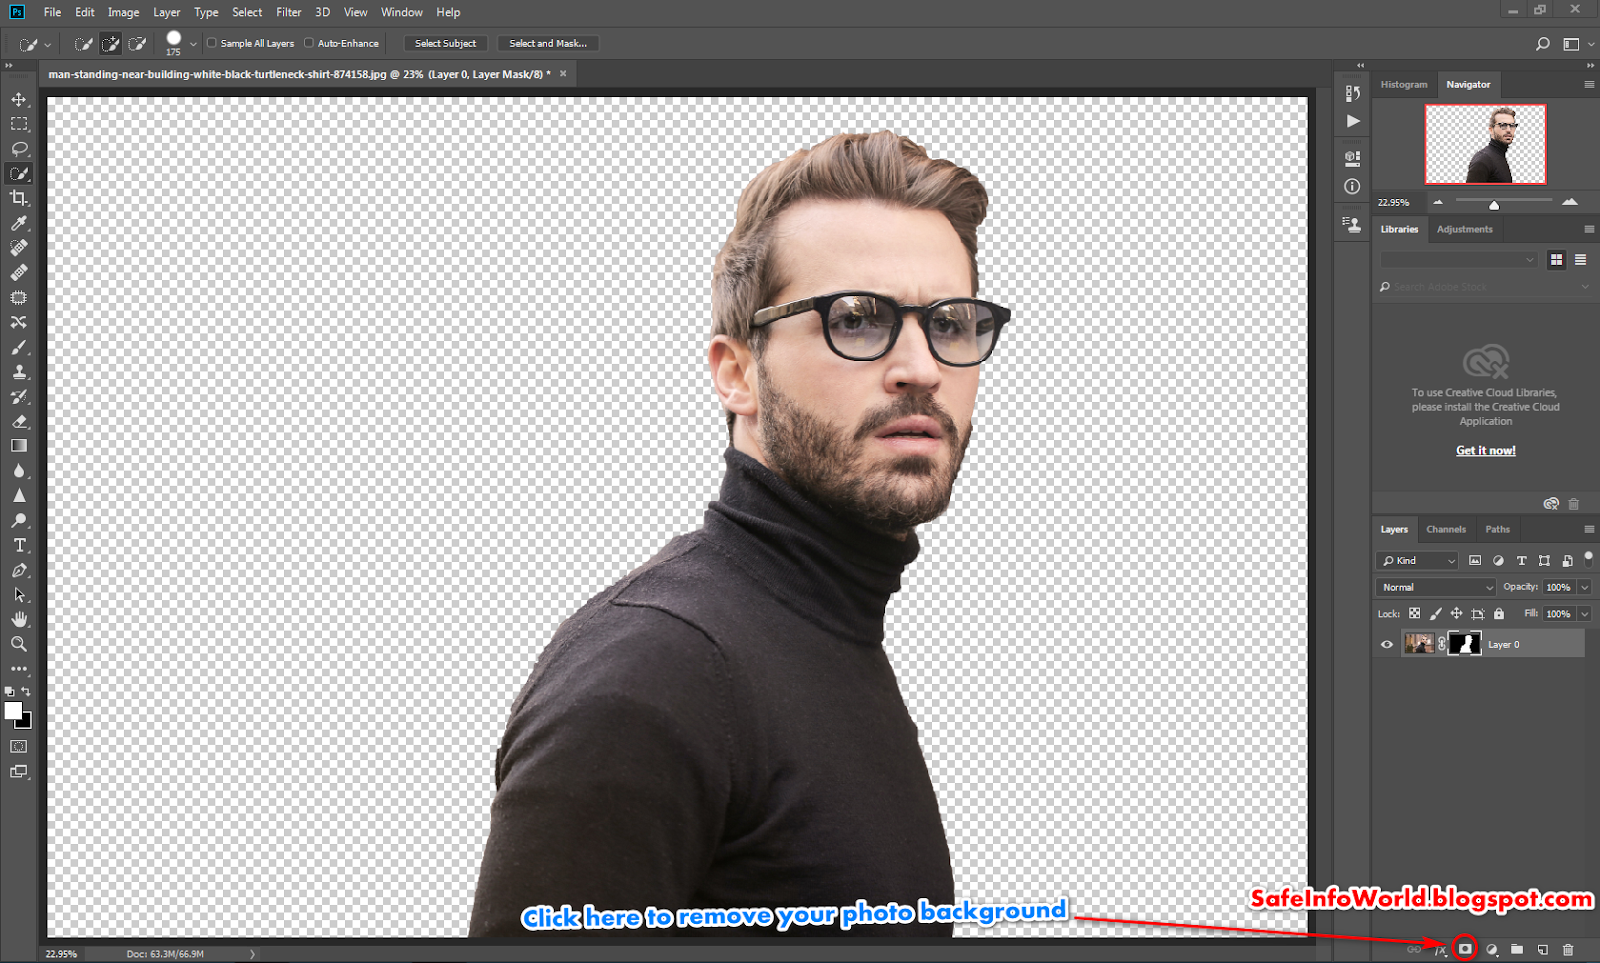This screenshot has height=963, width=1600.
Task: Hide Layer 0 using its eye toggle
Action: coord(1385,644)
